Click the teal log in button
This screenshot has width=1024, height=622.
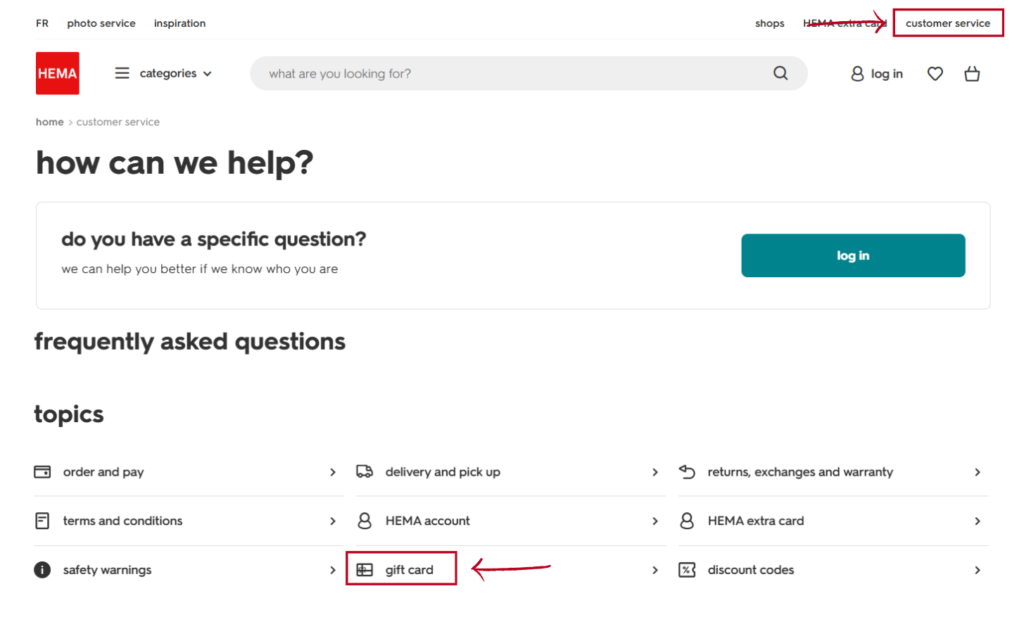[x=853, y=255]
